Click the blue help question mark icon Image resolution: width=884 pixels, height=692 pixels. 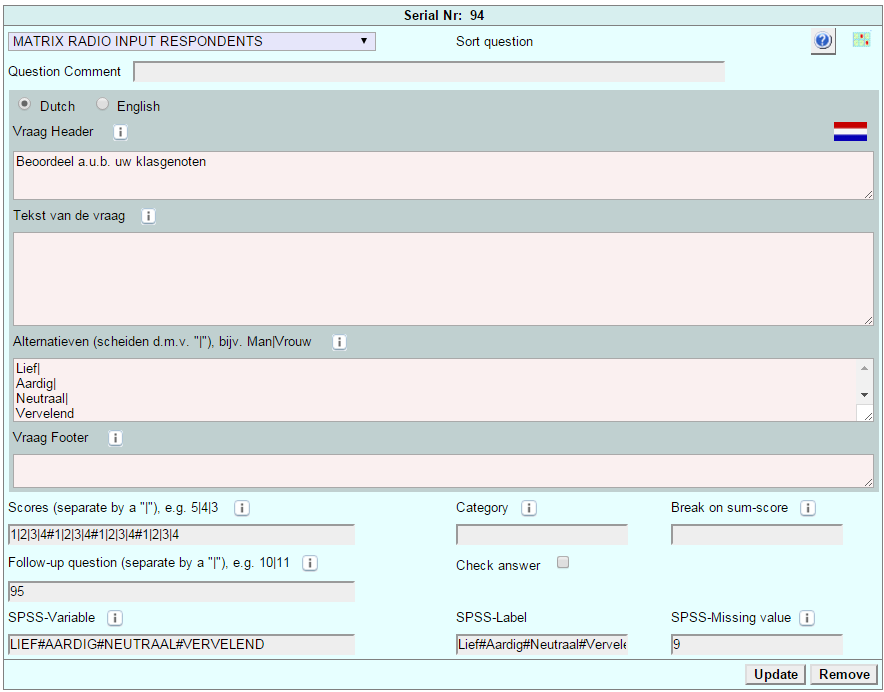pos(823,41)
